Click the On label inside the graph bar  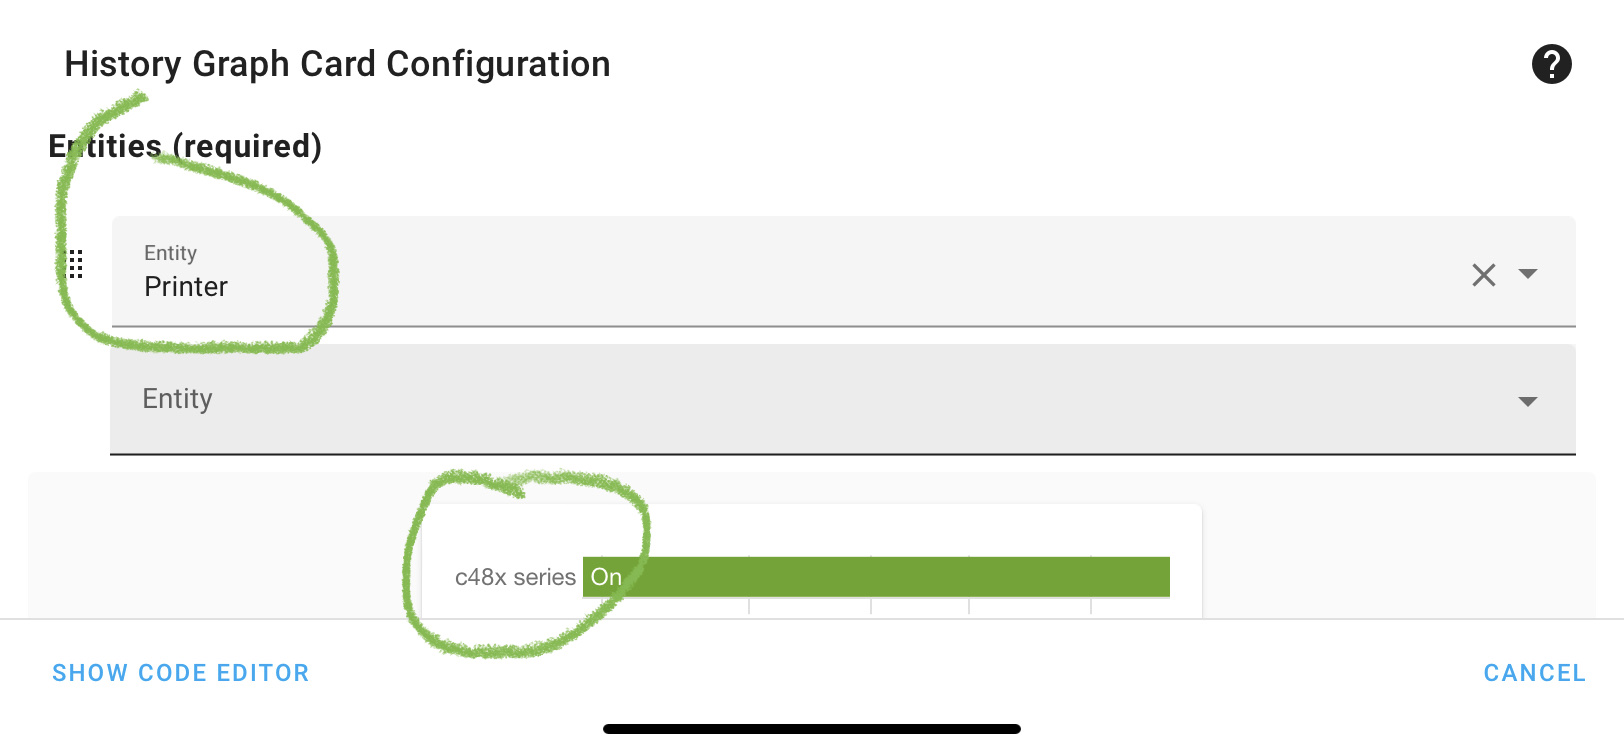pos(605,577)
